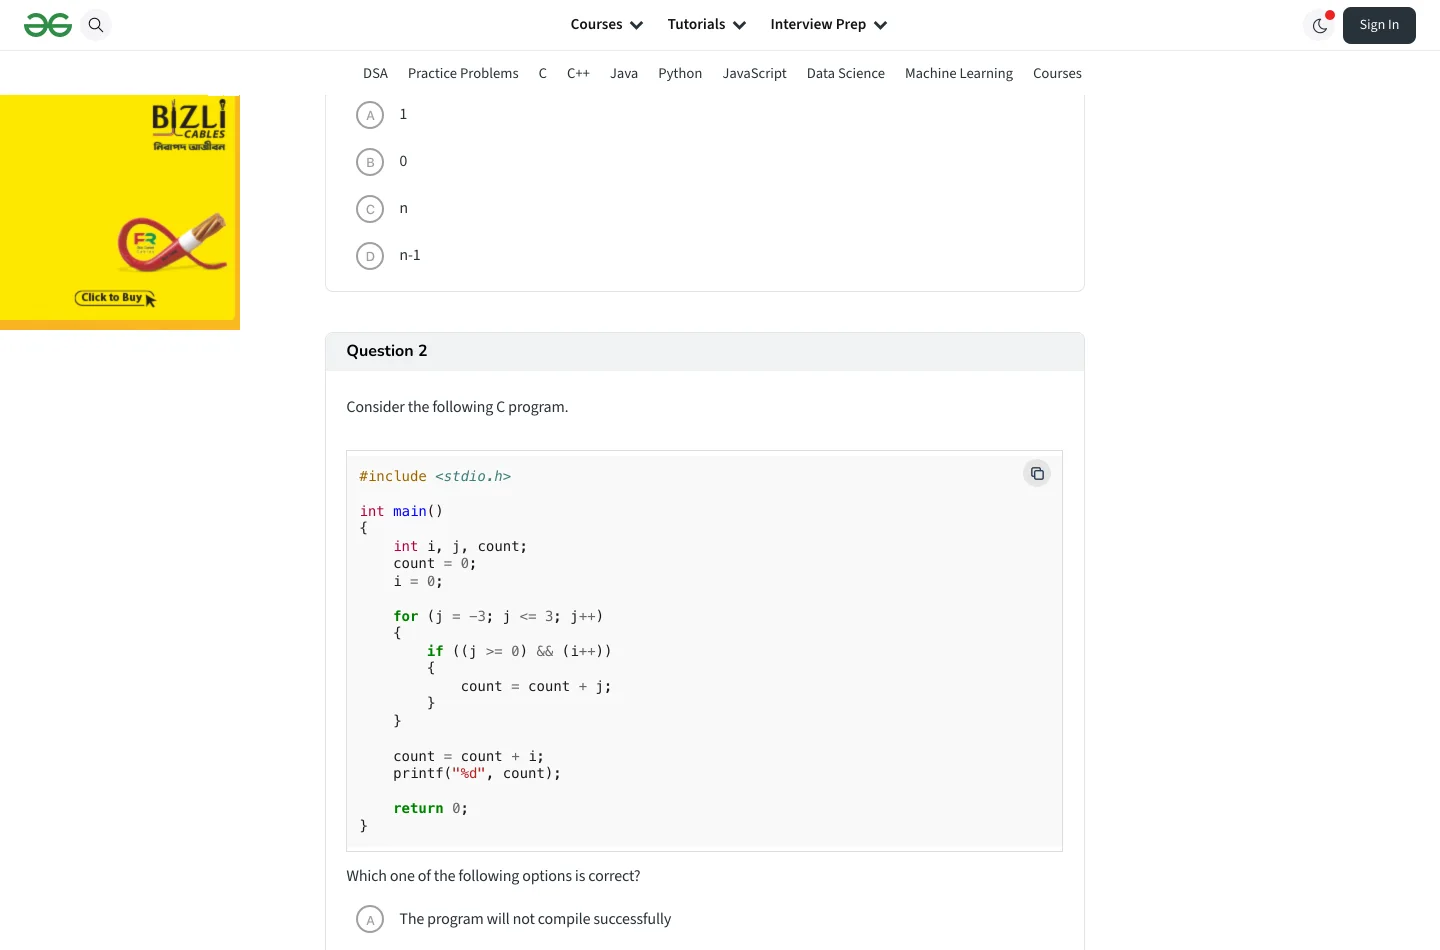Select option A with answer 1
Image resolution: width=1440 pixels, height=950 pixels.
coord(370,115)
